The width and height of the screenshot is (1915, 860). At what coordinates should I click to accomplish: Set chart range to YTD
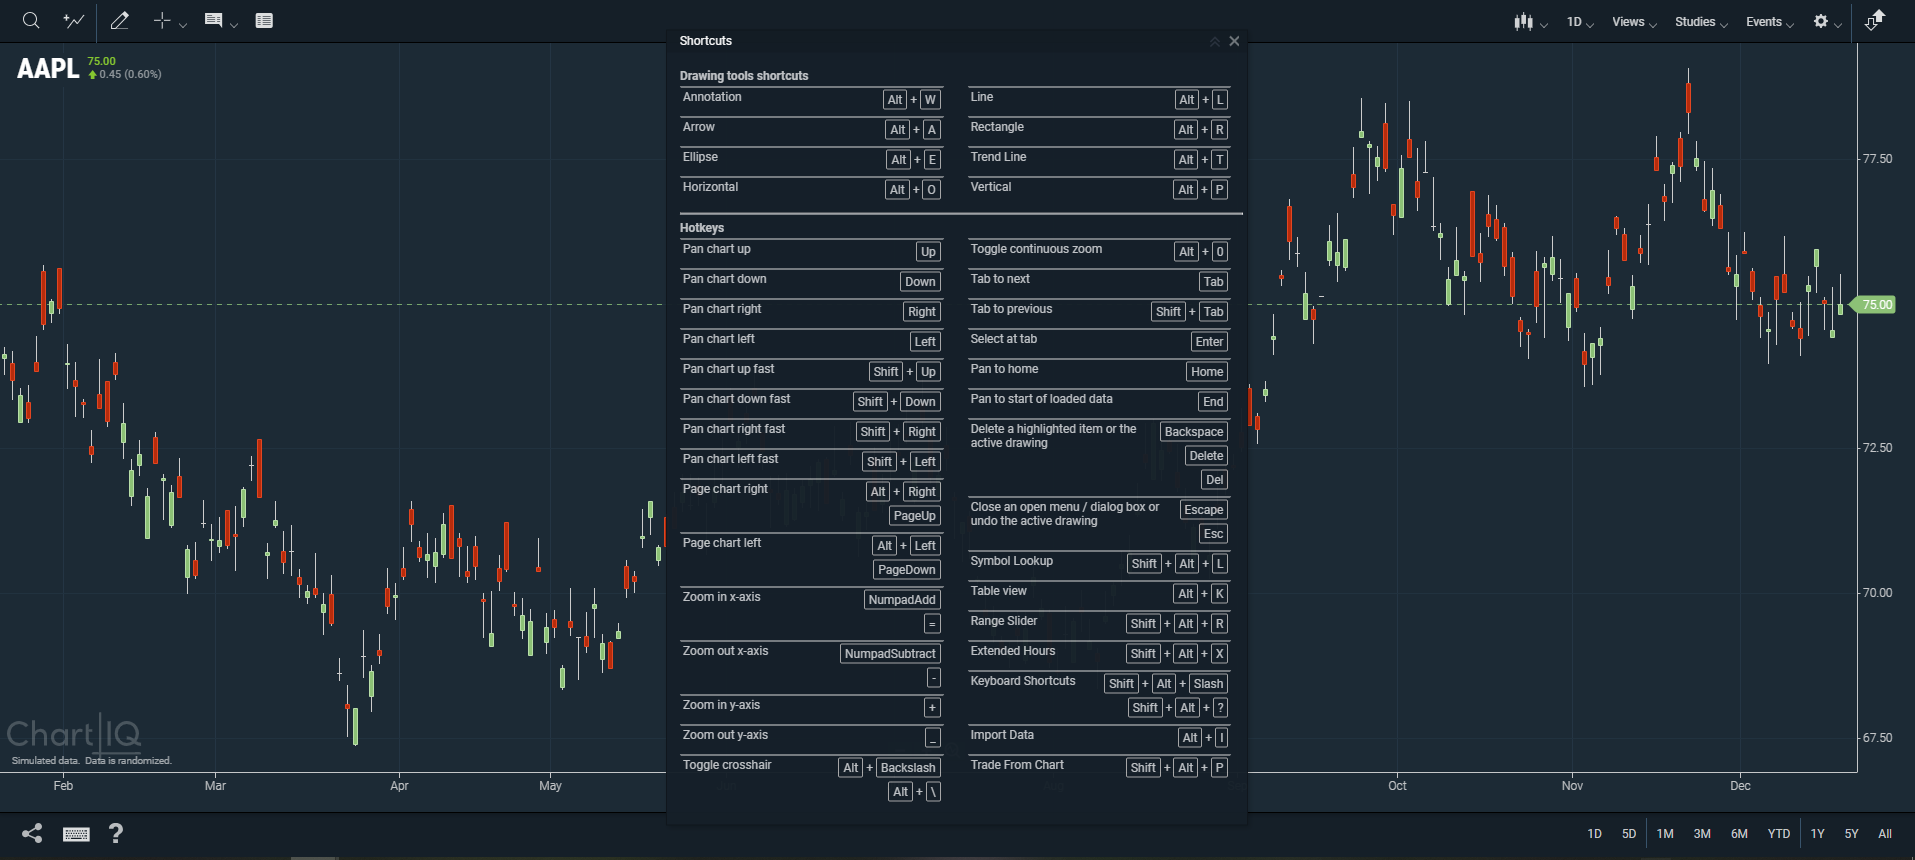pyautogui.click(x=1778, y=834)
